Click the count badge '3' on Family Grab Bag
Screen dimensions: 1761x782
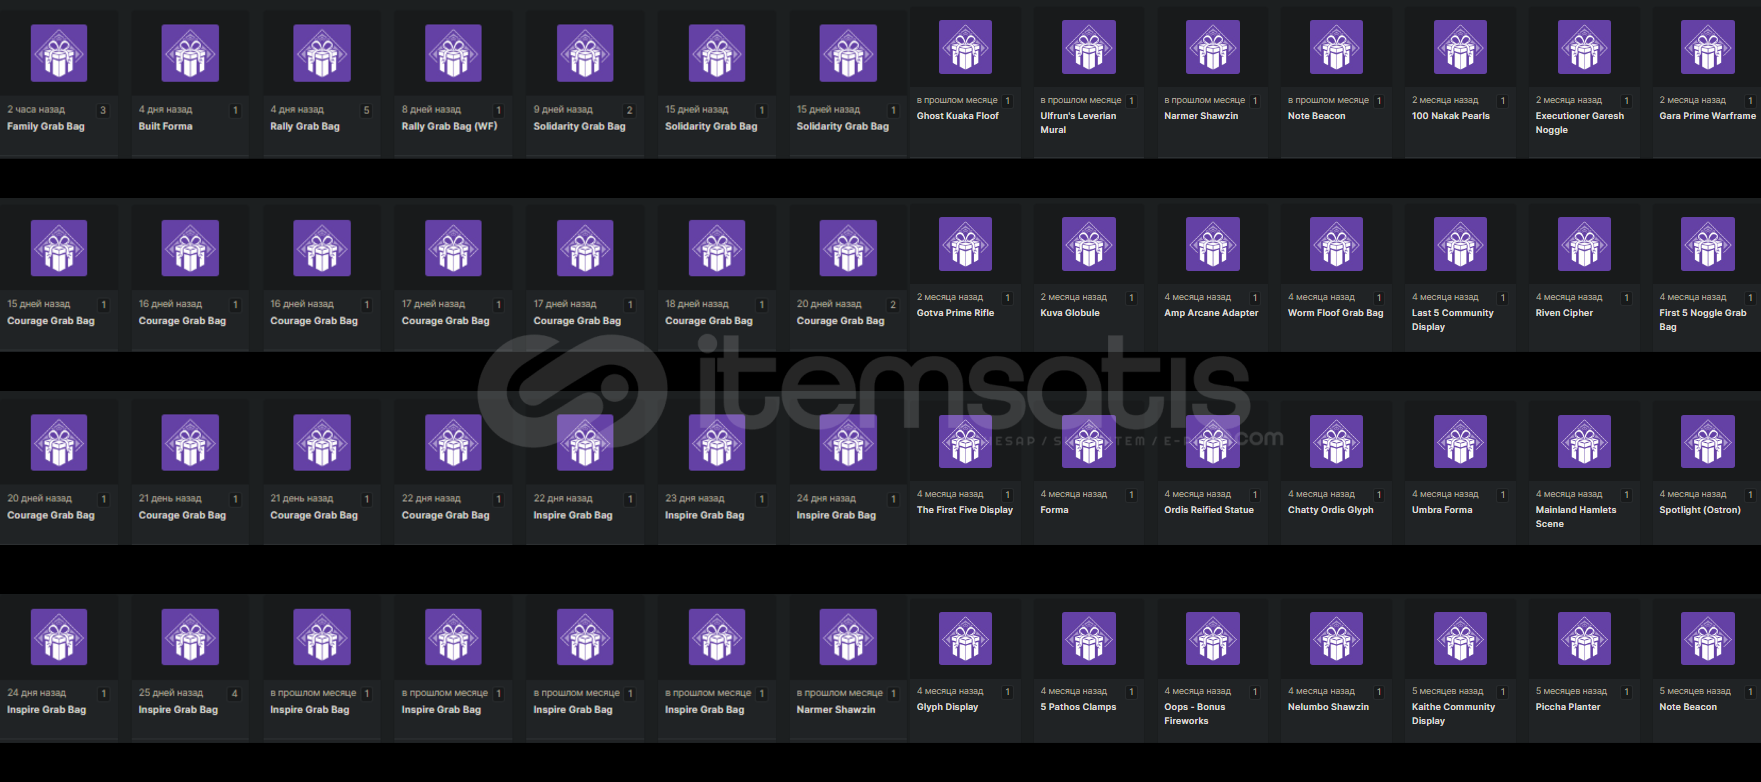[x=103, y=111]
